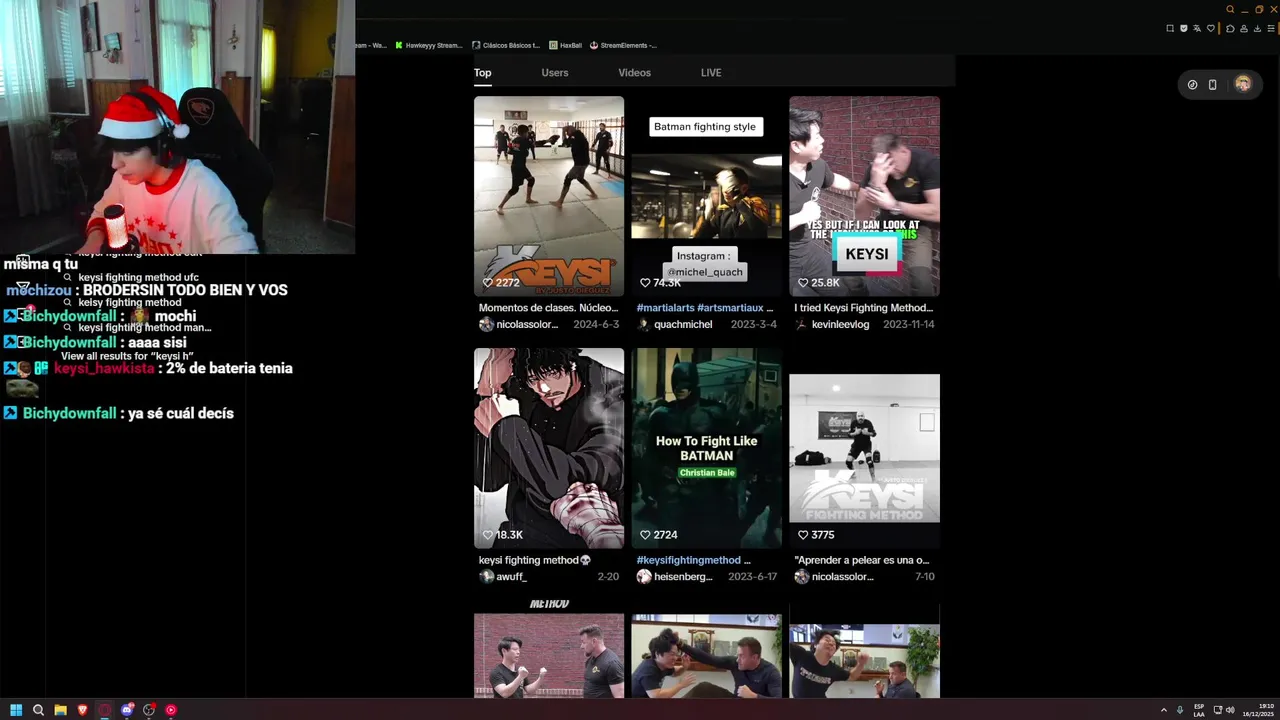
Task: Open the Batman fighting style video
Action: (x=706, y=196)
